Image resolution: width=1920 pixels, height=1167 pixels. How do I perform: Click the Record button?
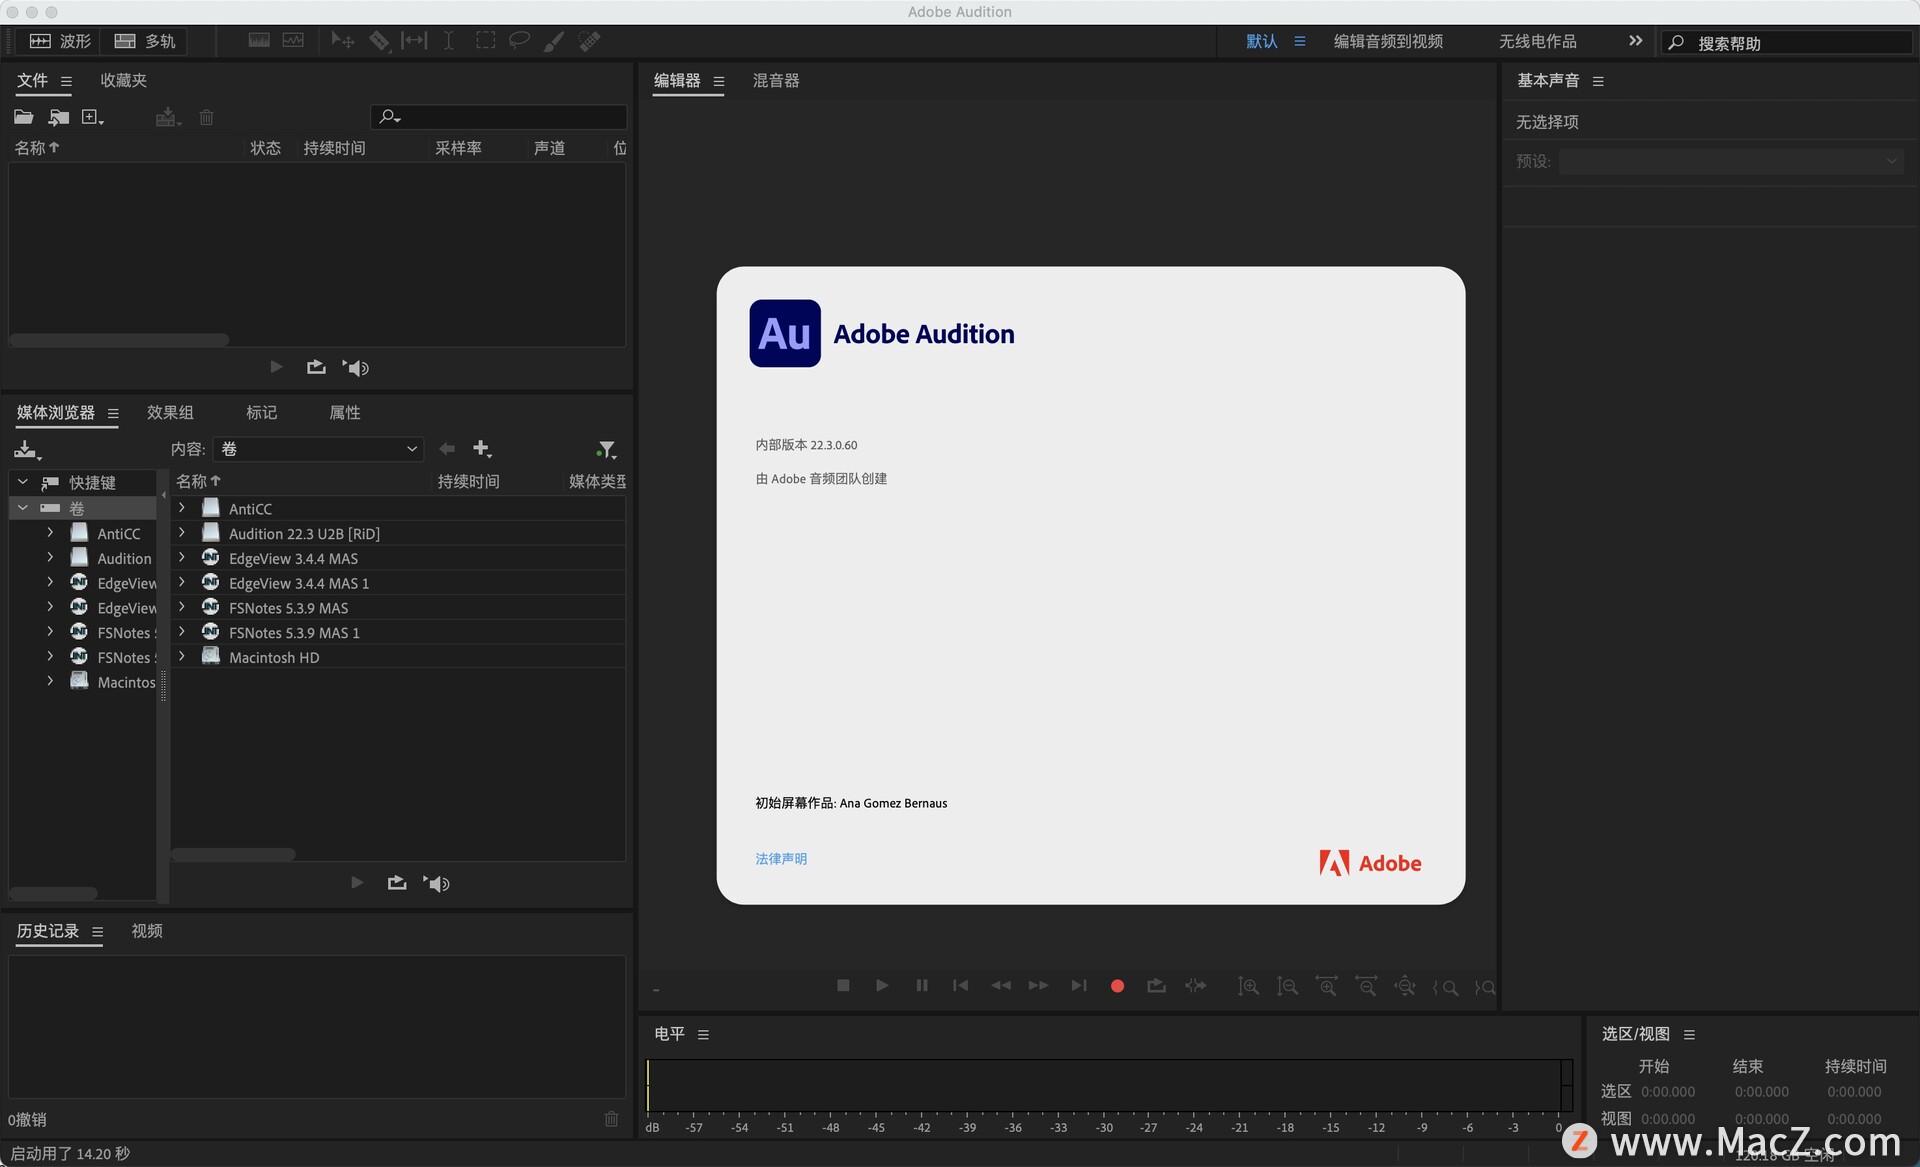coord(1117,986)
